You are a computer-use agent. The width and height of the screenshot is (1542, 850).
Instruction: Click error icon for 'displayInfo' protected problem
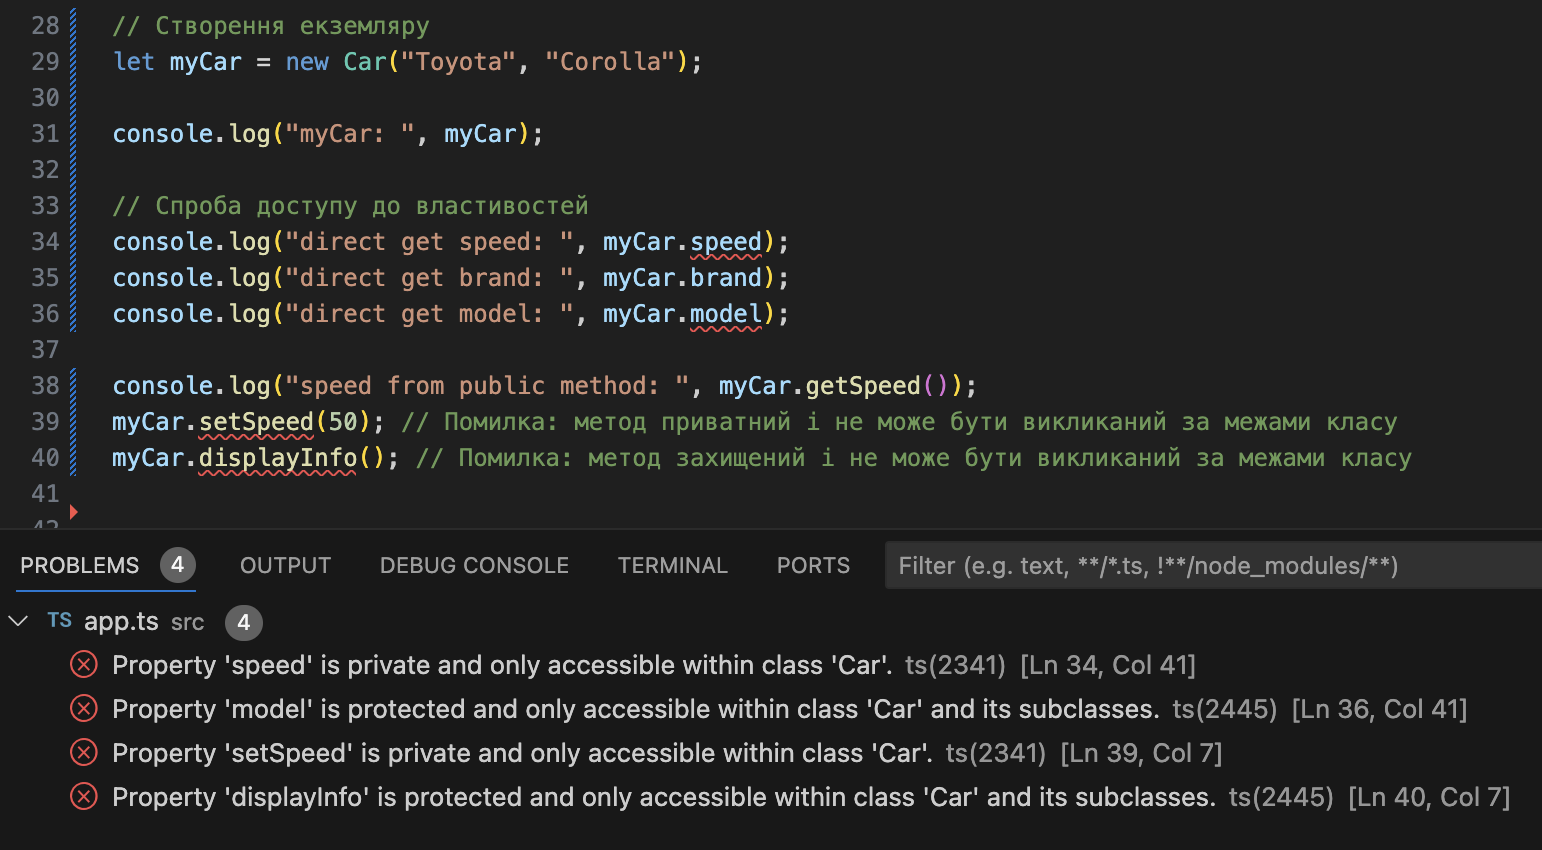84,797
